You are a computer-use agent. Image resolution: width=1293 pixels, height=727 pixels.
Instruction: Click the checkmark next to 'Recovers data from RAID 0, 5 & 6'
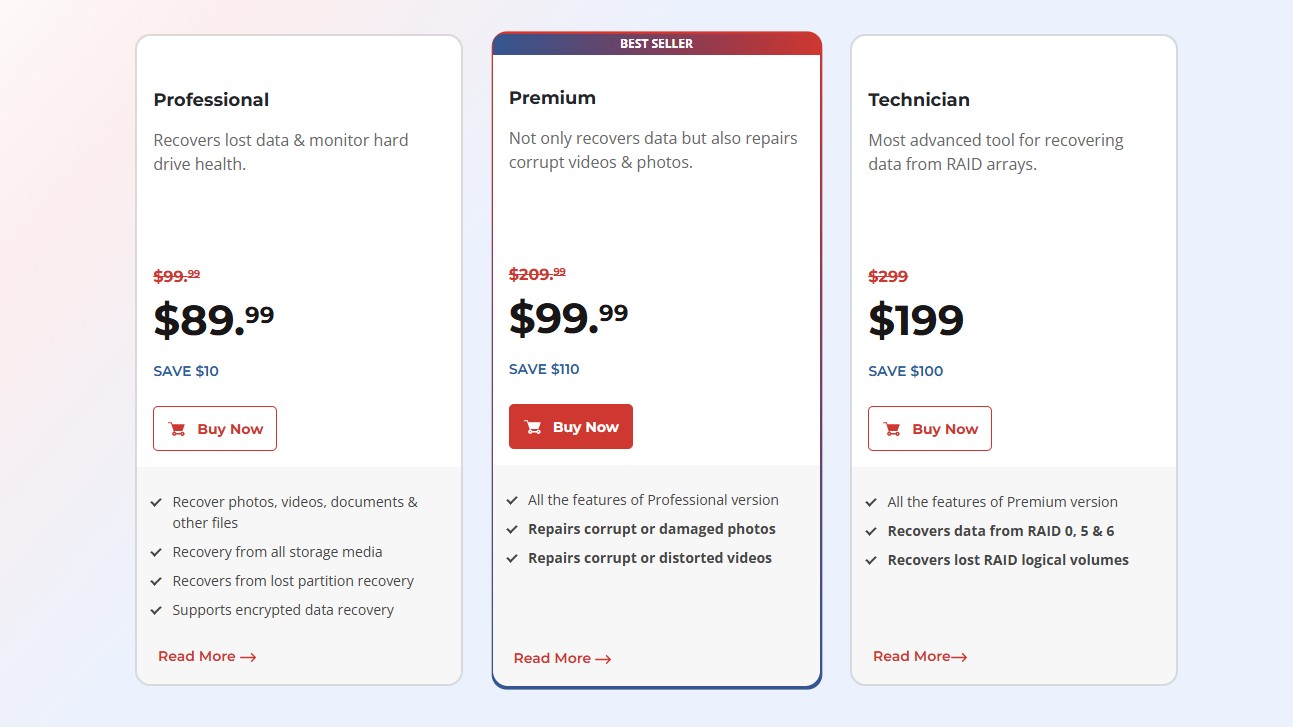(870, 531)
